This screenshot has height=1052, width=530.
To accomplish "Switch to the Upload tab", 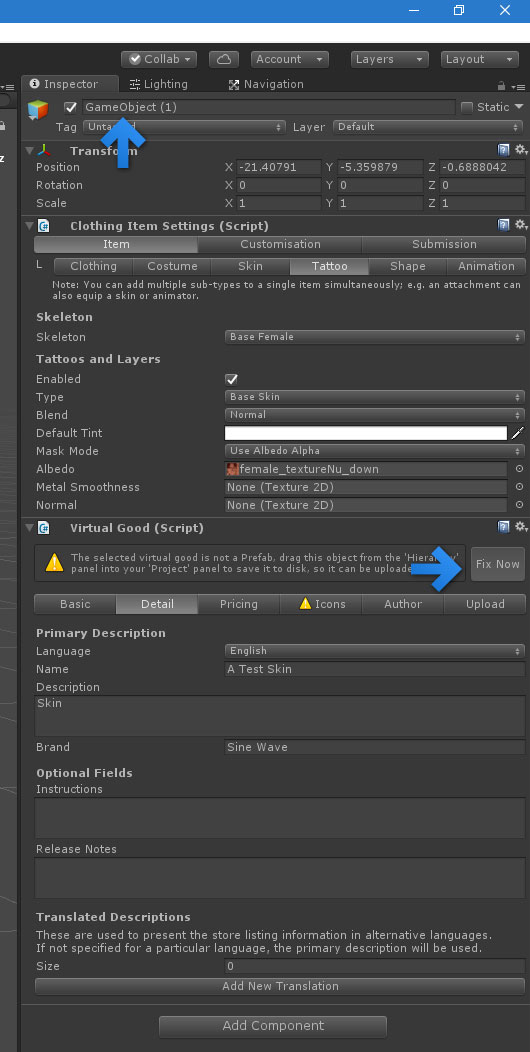I will point(485,604).
